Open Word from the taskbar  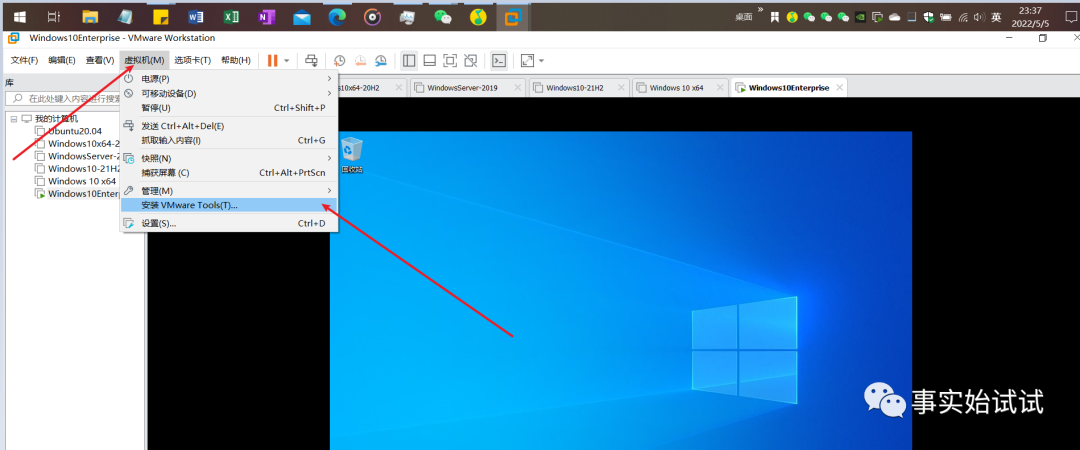[x=196, y=16]
